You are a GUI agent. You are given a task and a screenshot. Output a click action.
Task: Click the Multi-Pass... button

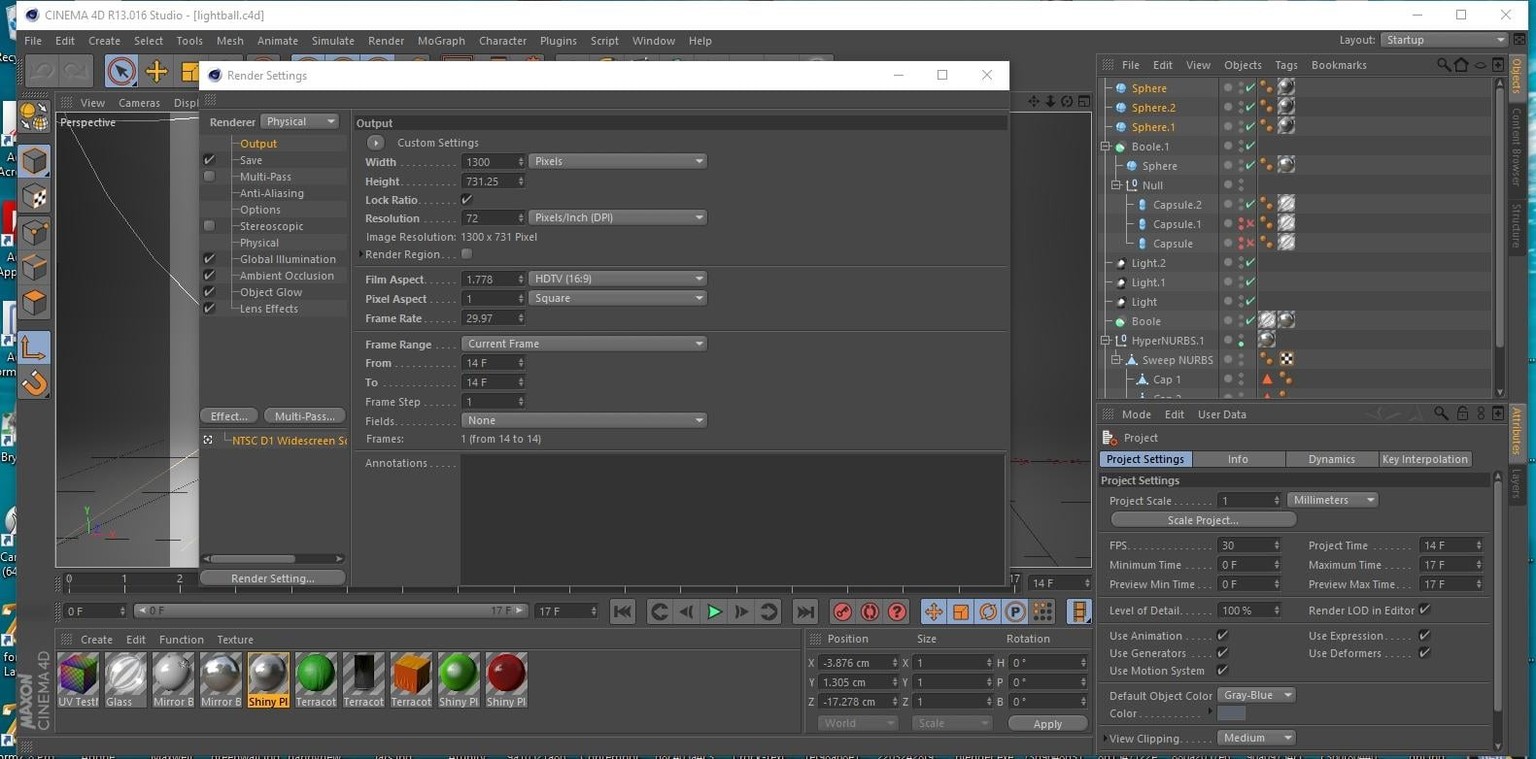coord(305,416)
